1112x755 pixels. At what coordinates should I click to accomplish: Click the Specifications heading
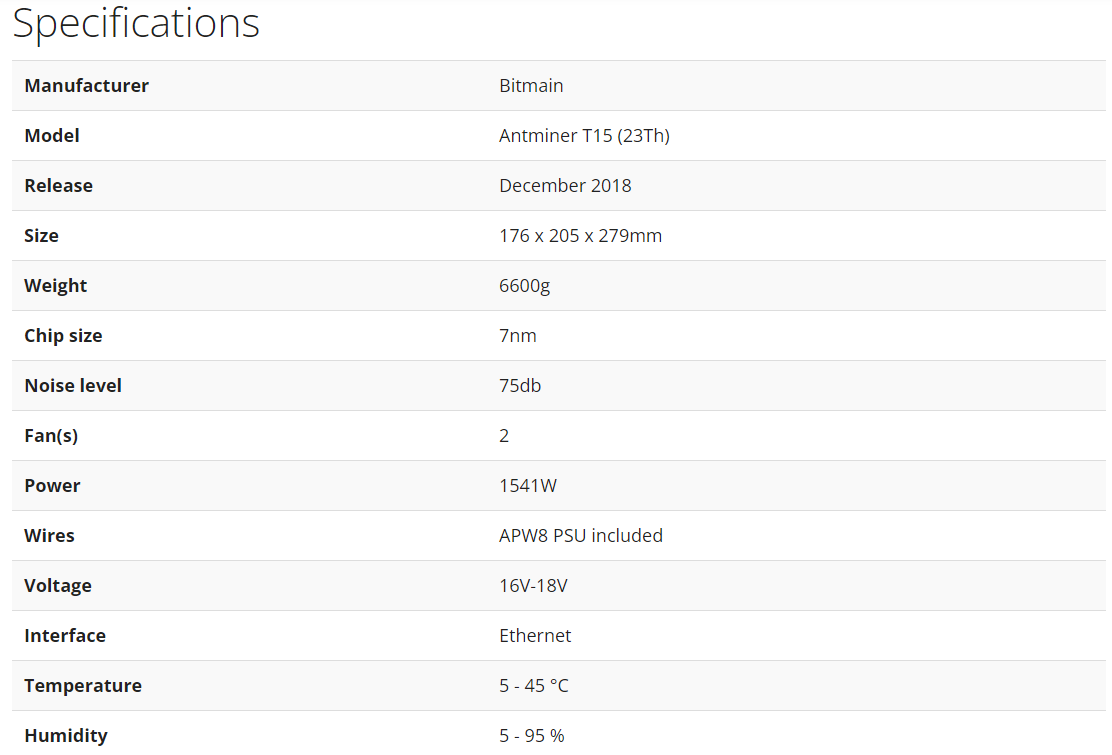[136, 22]
